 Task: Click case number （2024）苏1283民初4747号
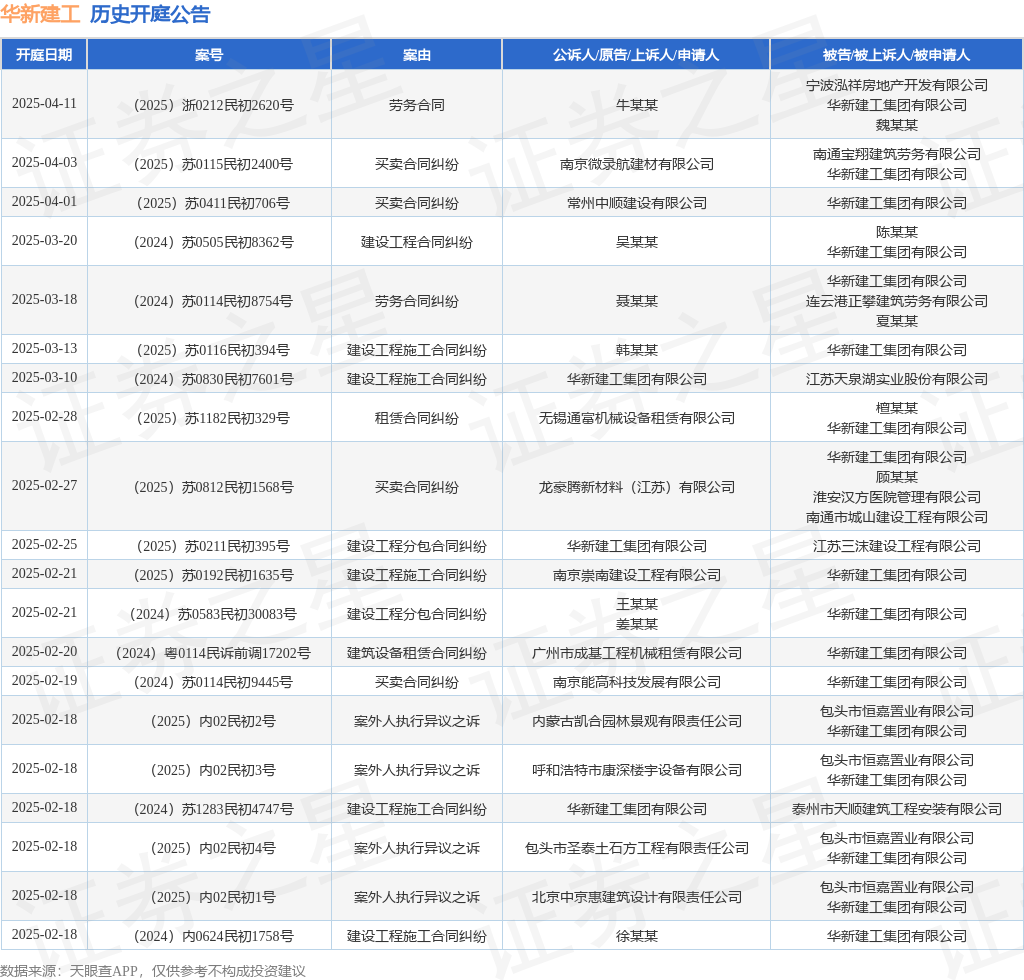(210, 810)
